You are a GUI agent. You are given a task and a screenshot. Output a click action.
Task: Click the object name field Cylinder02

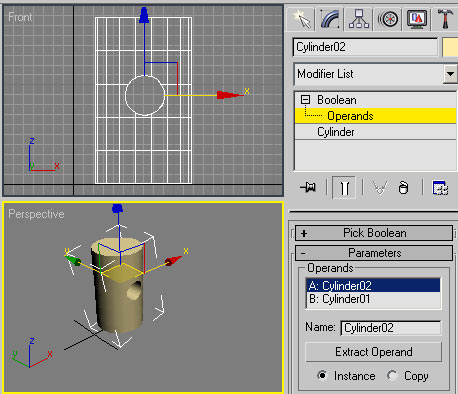[x=366, y=47]
